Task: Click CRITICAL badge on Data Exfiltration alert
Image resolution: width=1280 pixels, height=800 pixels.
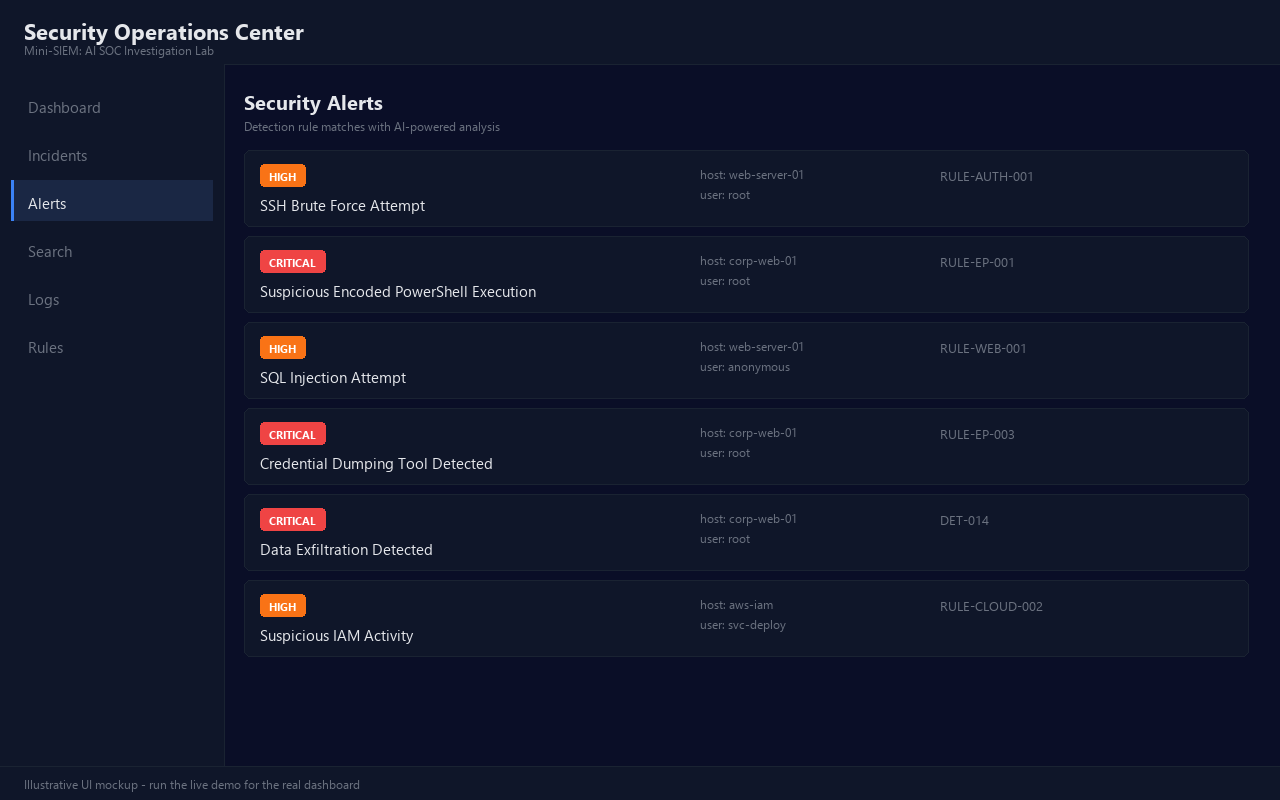Action: click(x=293, y=520)
